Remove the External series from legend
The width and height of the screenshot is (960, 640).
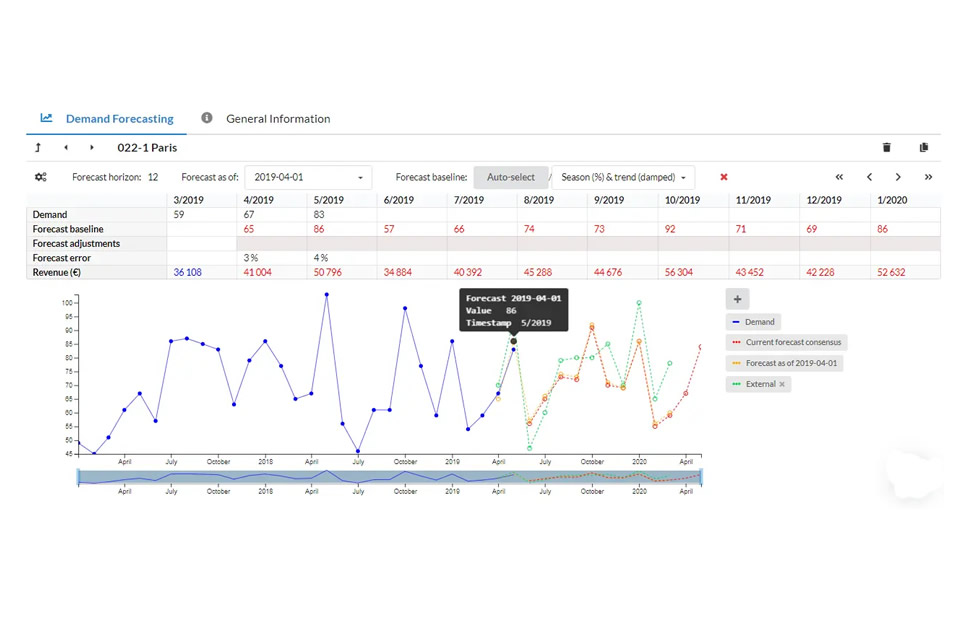click(782, 384)
